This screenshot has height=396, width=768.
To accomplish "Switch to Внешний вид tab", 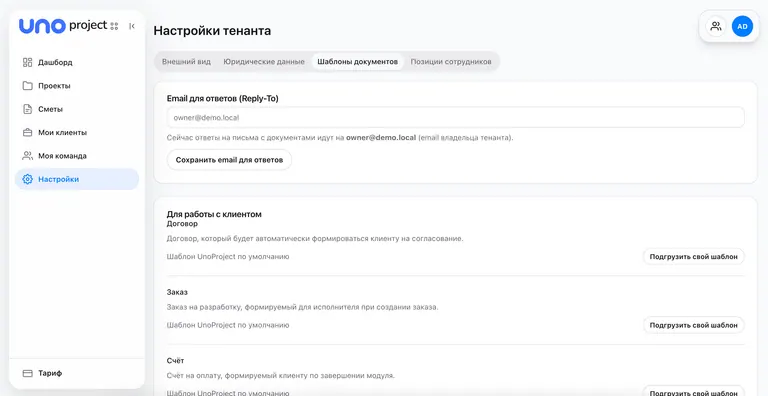I will point(187,62).
